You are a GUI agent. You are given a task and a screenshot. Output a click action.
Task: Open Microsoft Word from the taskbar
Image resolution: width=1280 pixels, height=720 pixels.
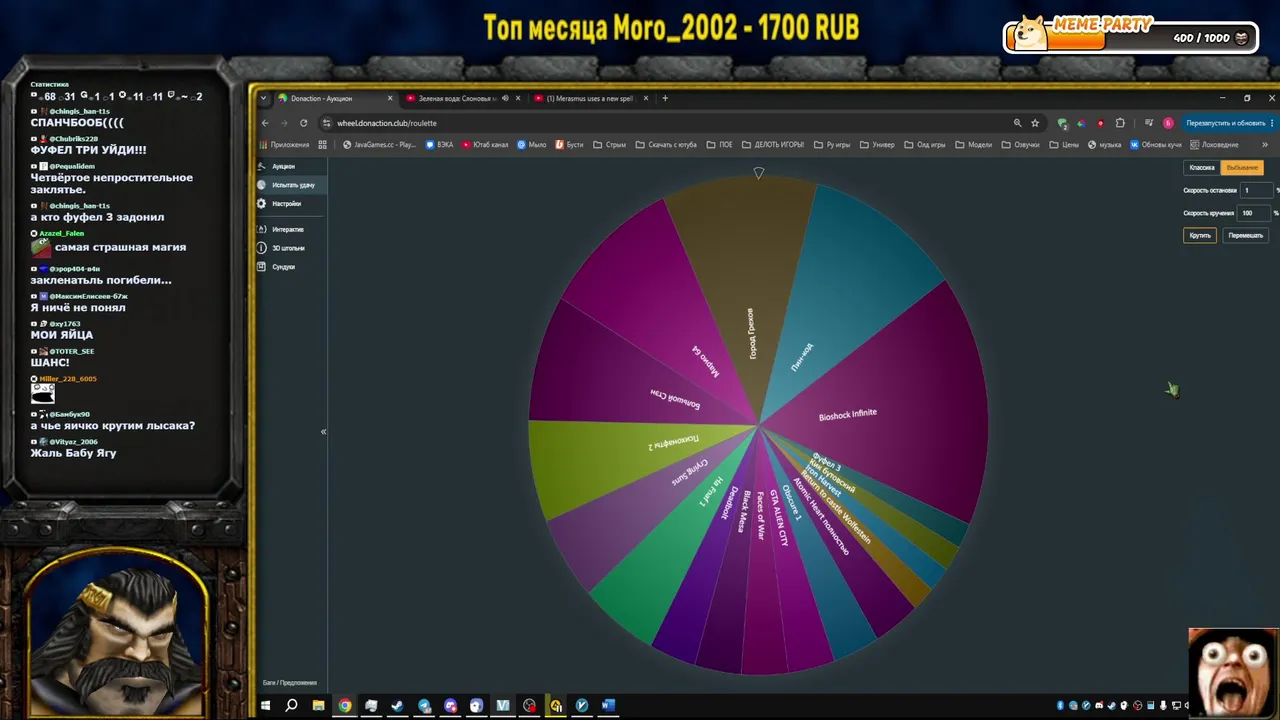click(608, 706)
